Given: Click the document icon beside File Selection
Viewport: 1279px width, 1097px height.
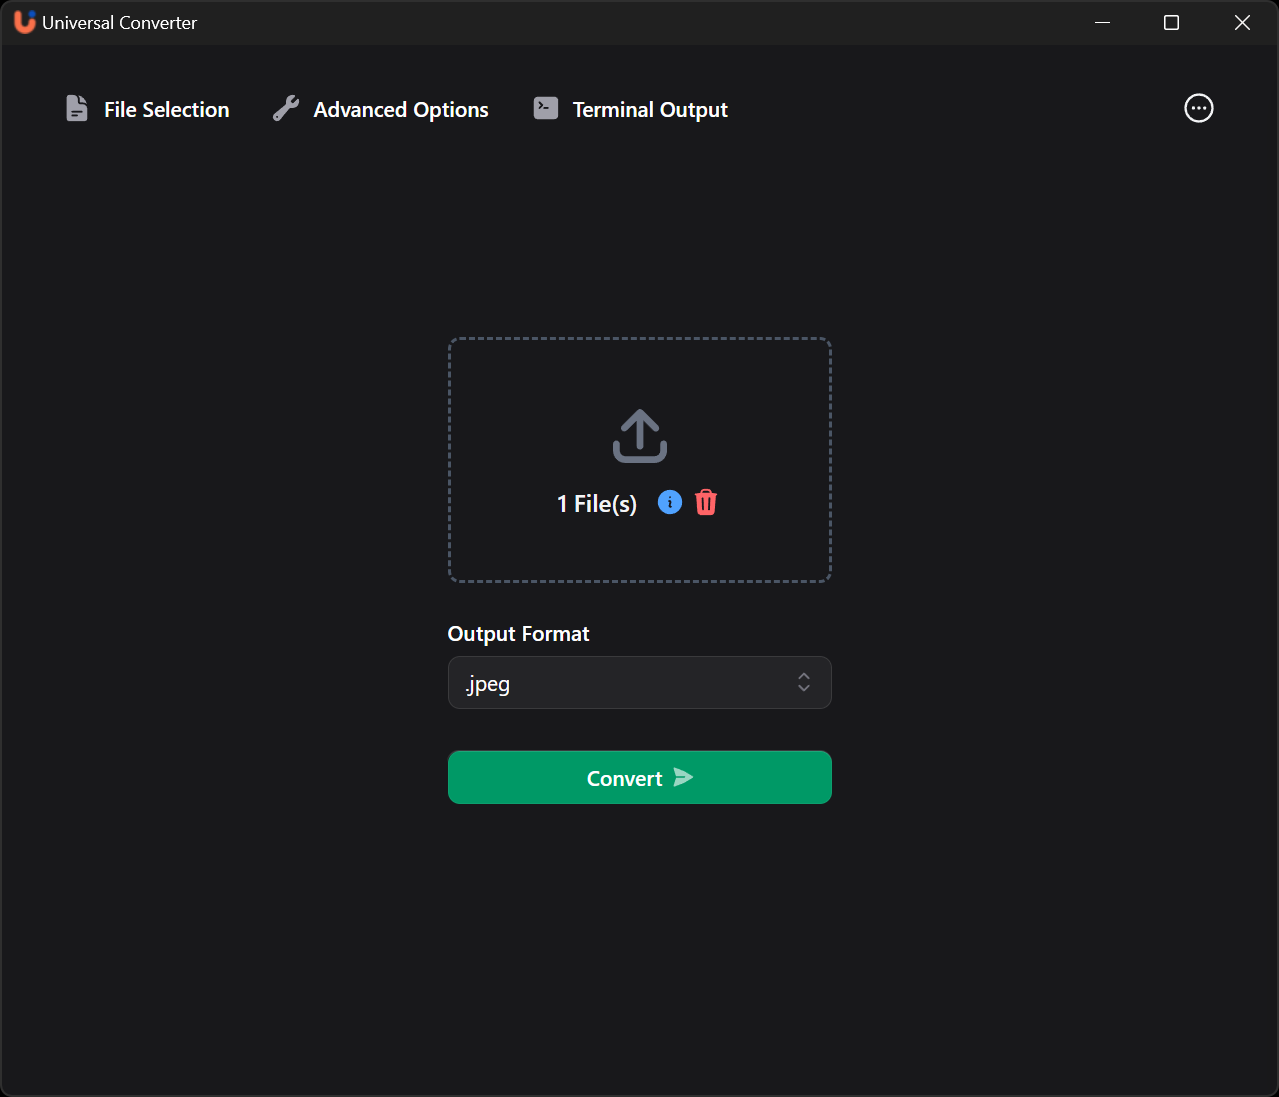Looking at the screenshot, I should point(77,108).
